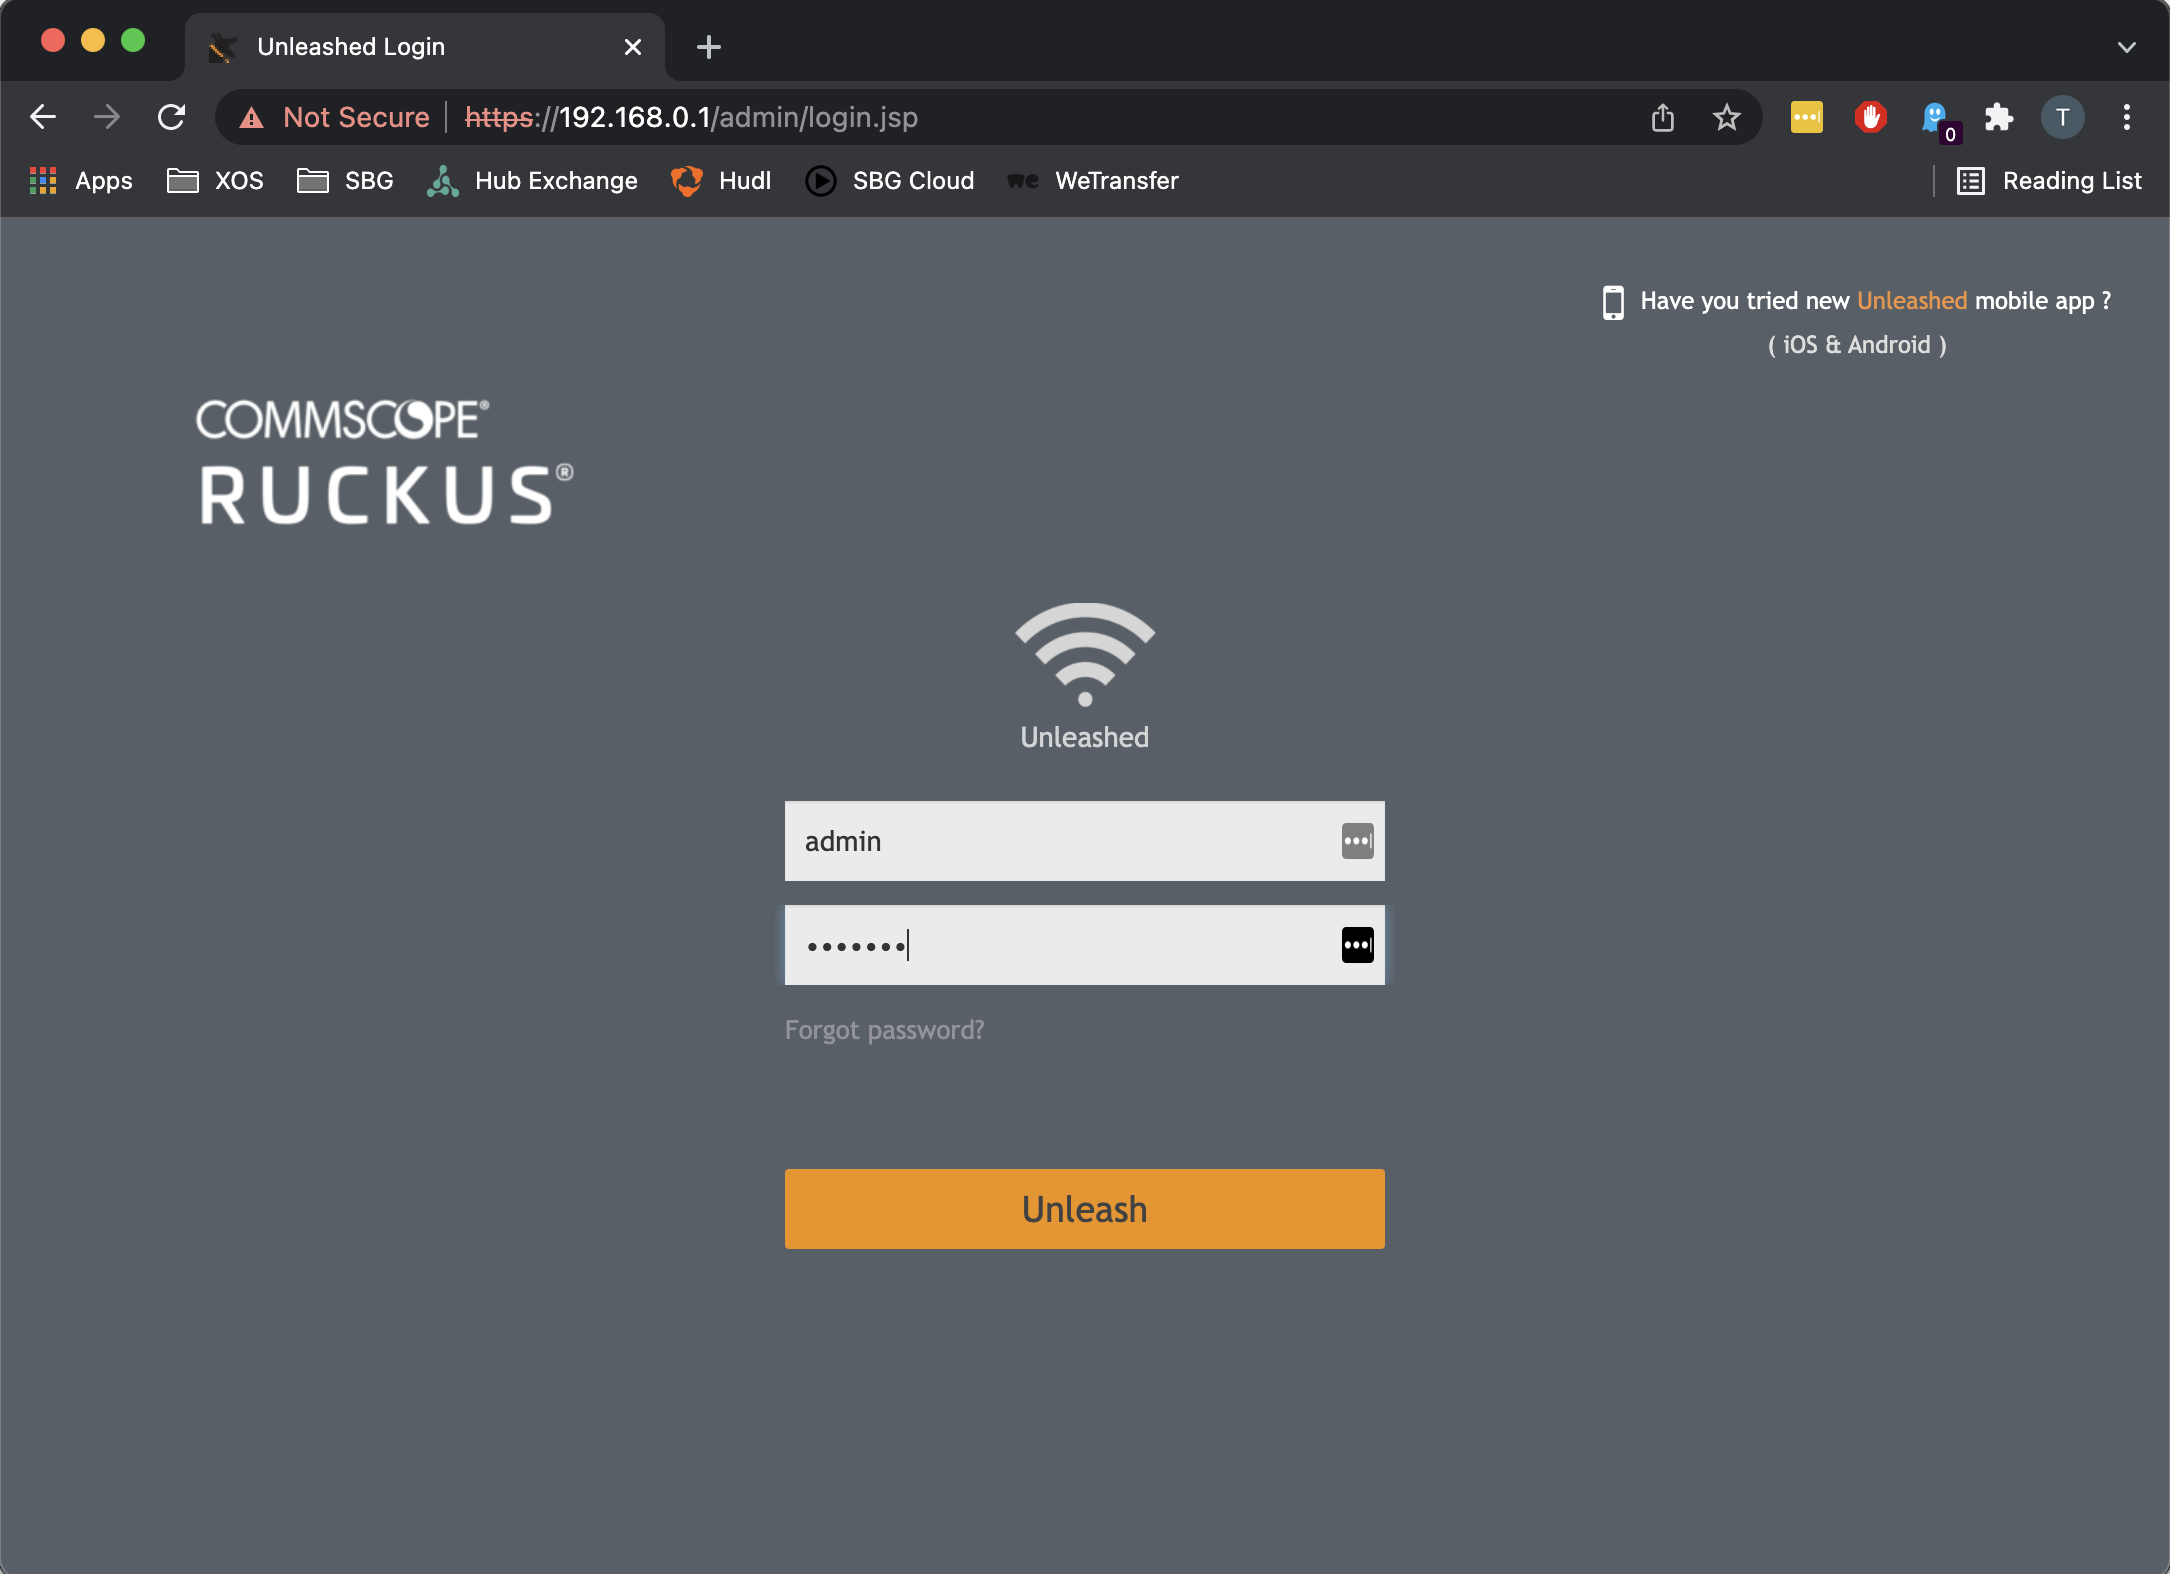Image resolution: width=2170 pixels, height=1574 pixels.
Task: Open the Hub Exchange bookmark
Action: [533, 181]
